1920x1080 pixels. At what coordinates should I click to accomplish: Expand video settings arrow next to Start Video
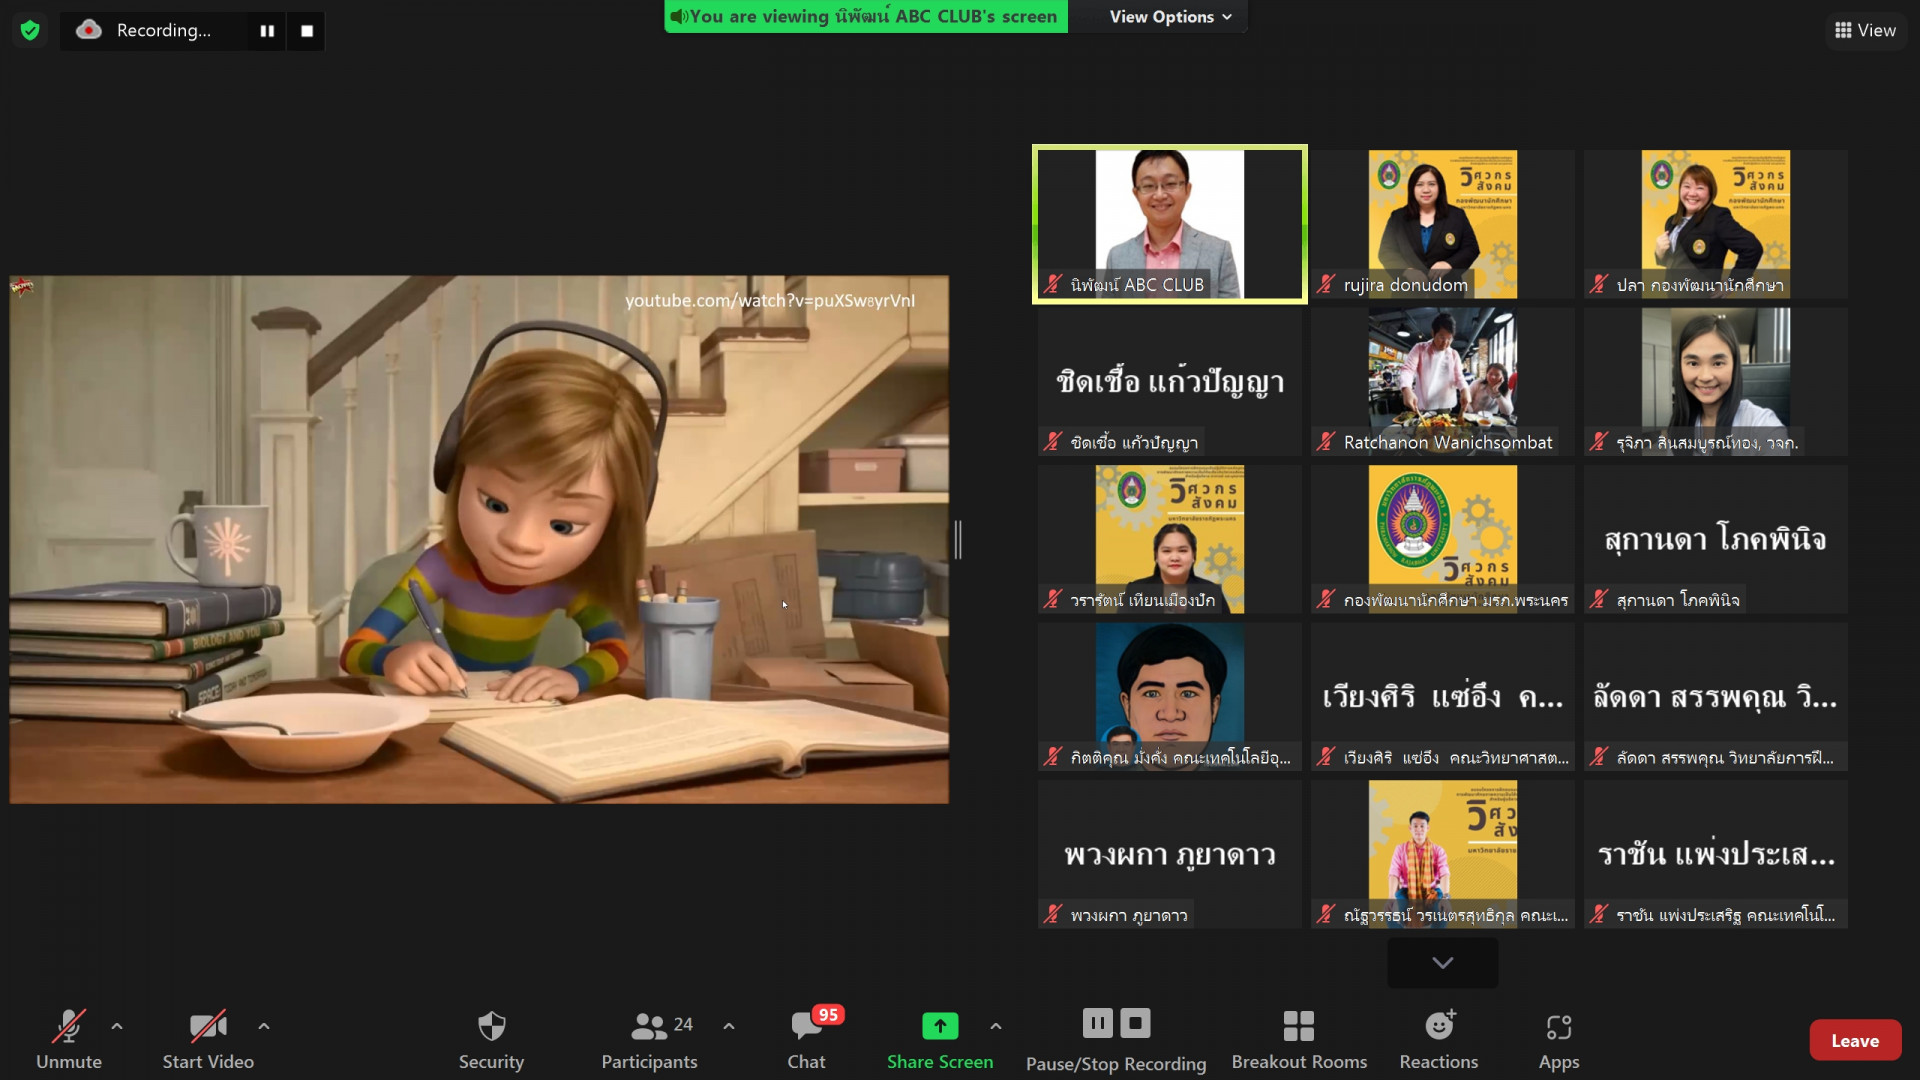264,1026
